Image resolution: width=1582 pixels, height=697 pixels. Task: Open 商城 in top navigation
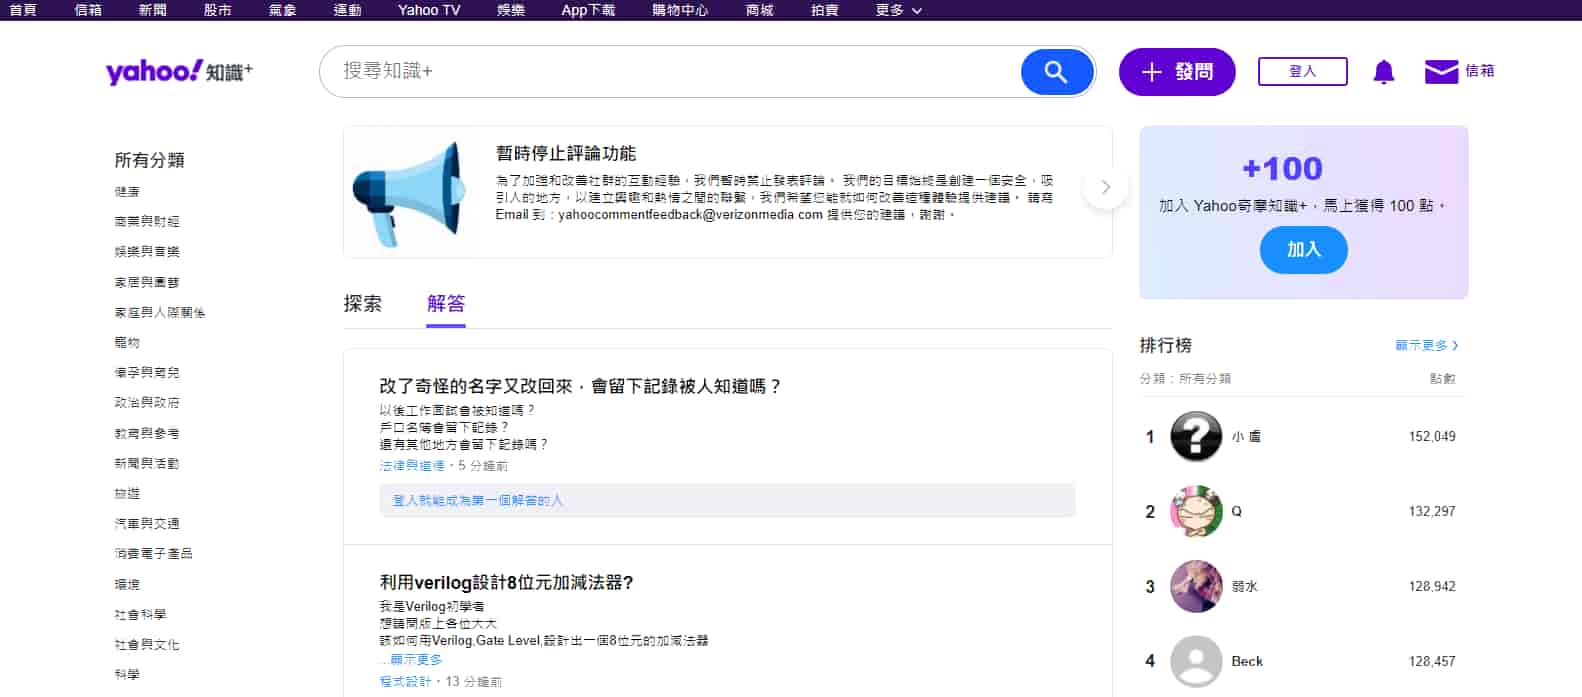[760, 10]
